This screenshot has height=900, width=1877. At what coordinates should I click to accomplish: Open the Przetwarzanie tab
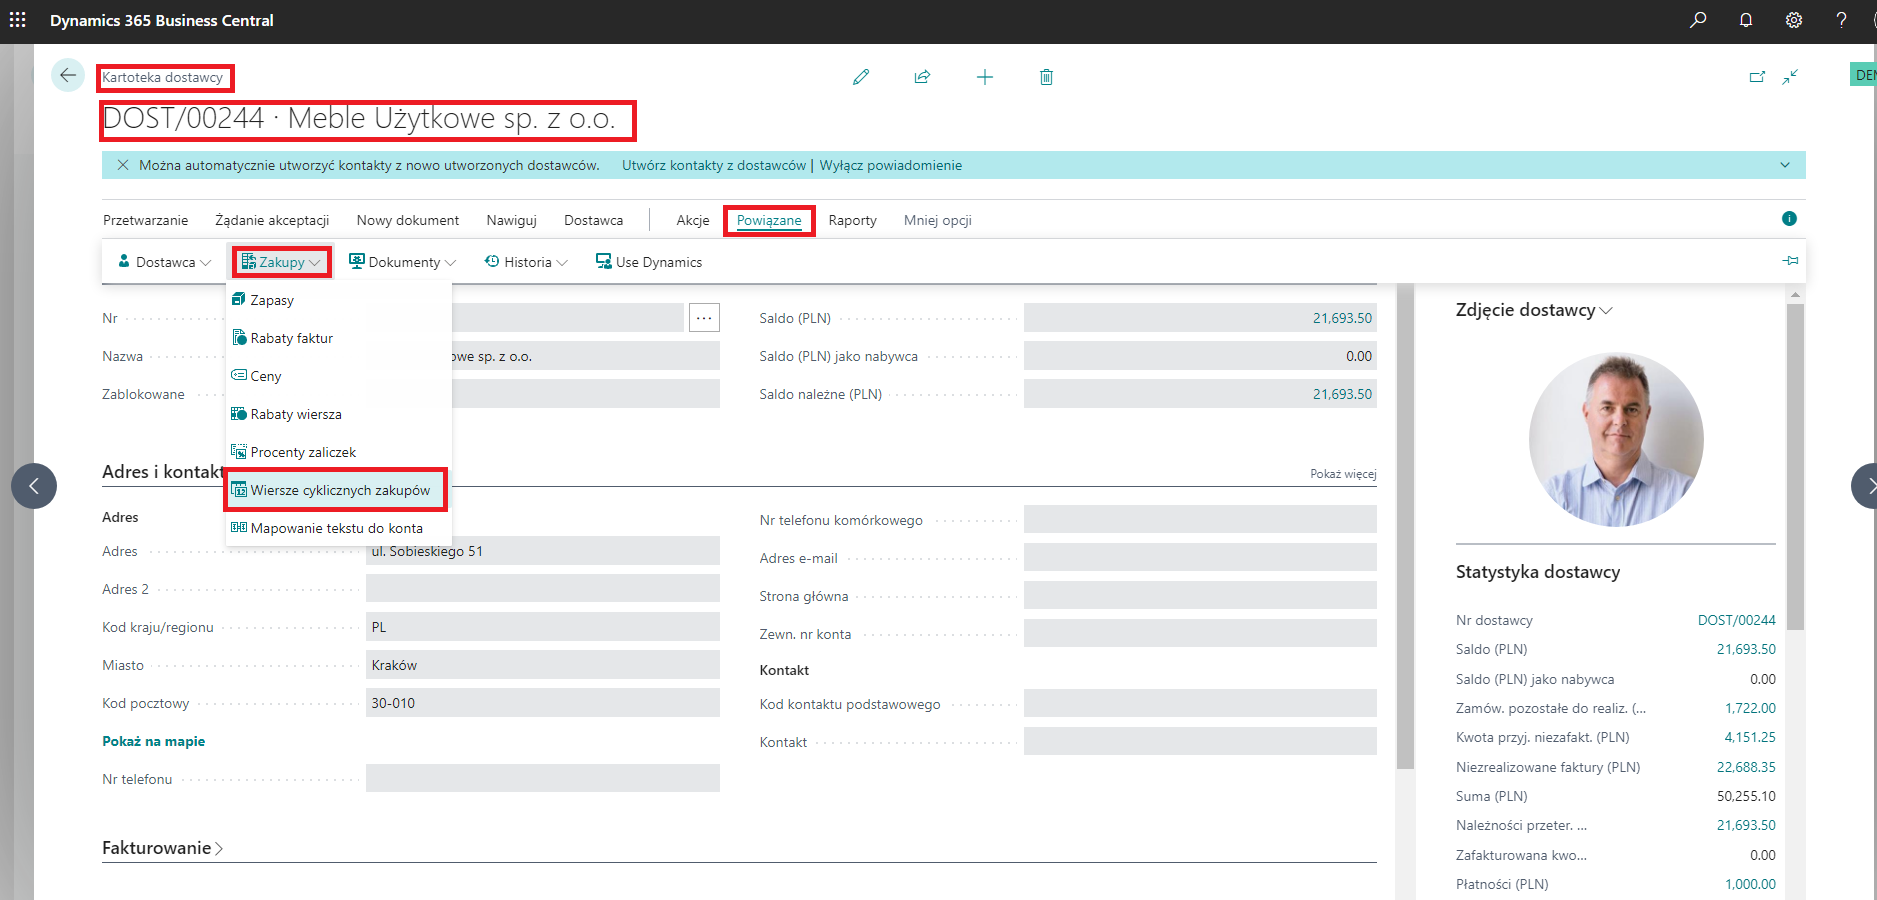pyautogui.click(x=145, y=220)
